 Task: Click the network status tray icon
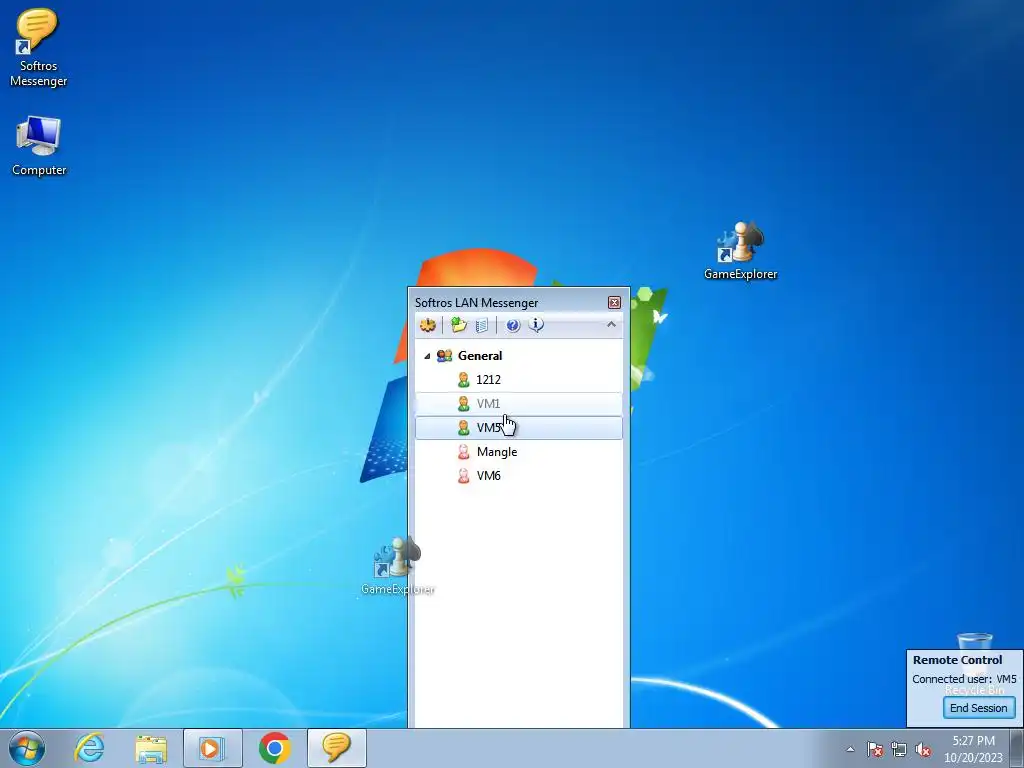[x=899, y=749]
